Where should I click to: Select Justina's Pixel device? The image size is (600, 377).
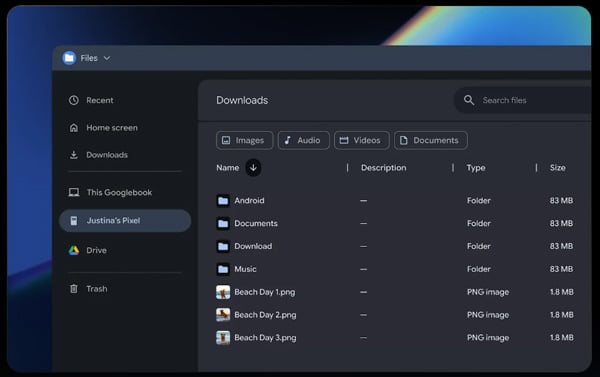click(125, 220)
